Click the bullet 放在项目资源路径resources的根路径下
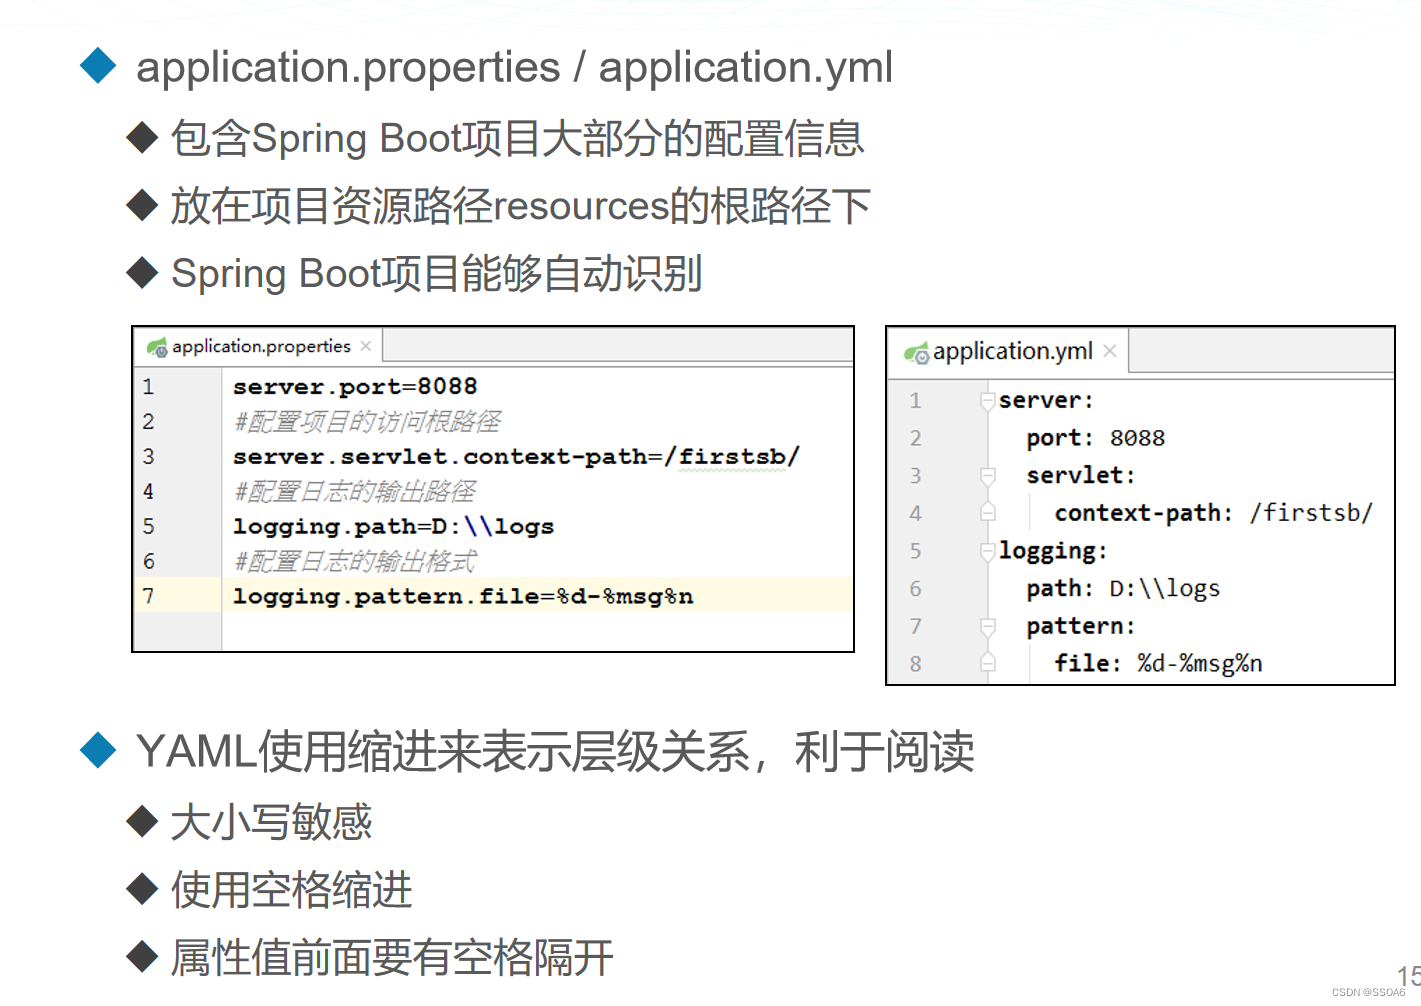Screen dimensions: 1421x1006 point(520,206)
